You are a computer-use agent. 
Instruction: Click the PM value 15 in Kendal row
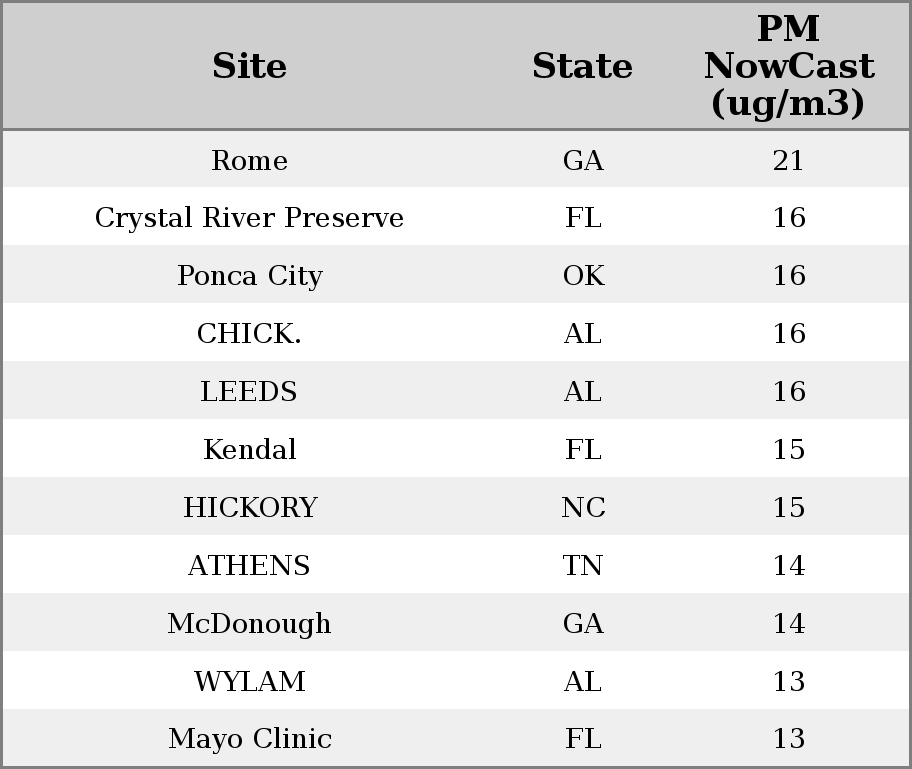pos(788,450)
